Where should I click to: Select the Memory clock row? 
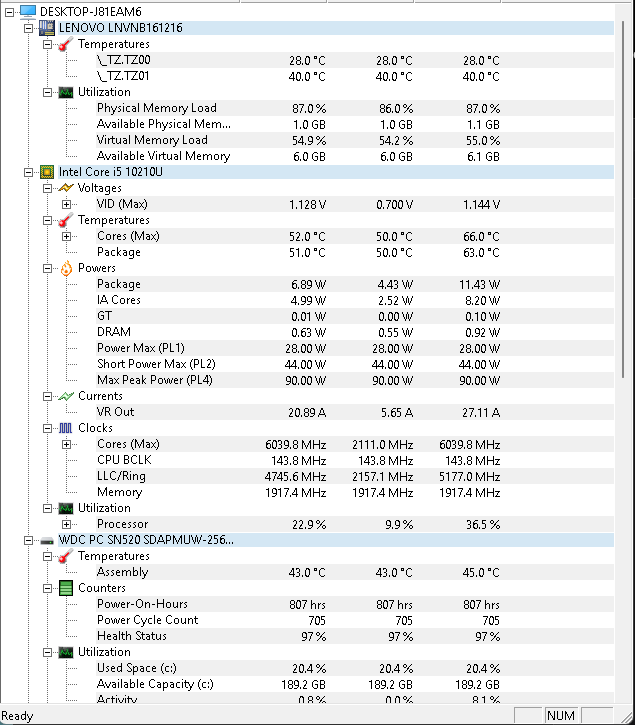point(354,492)
